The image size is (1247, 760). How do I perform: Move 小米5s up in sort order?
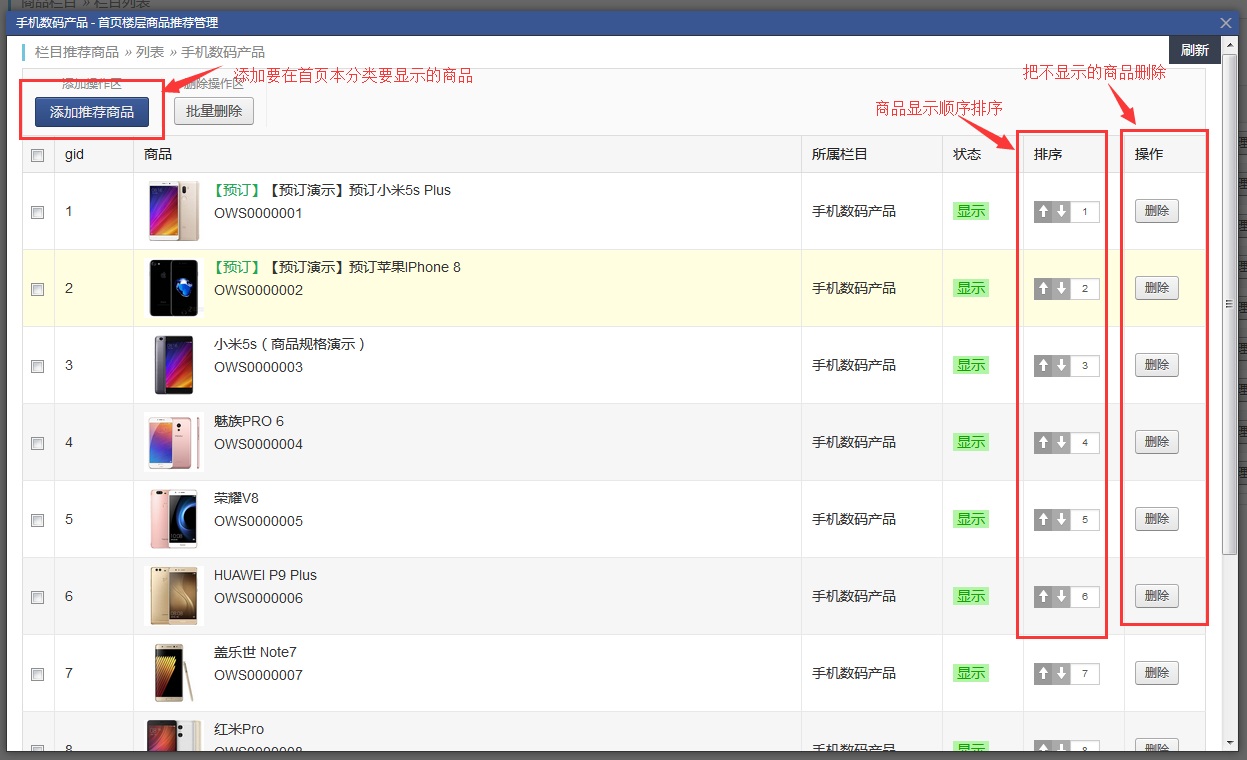1043,366
